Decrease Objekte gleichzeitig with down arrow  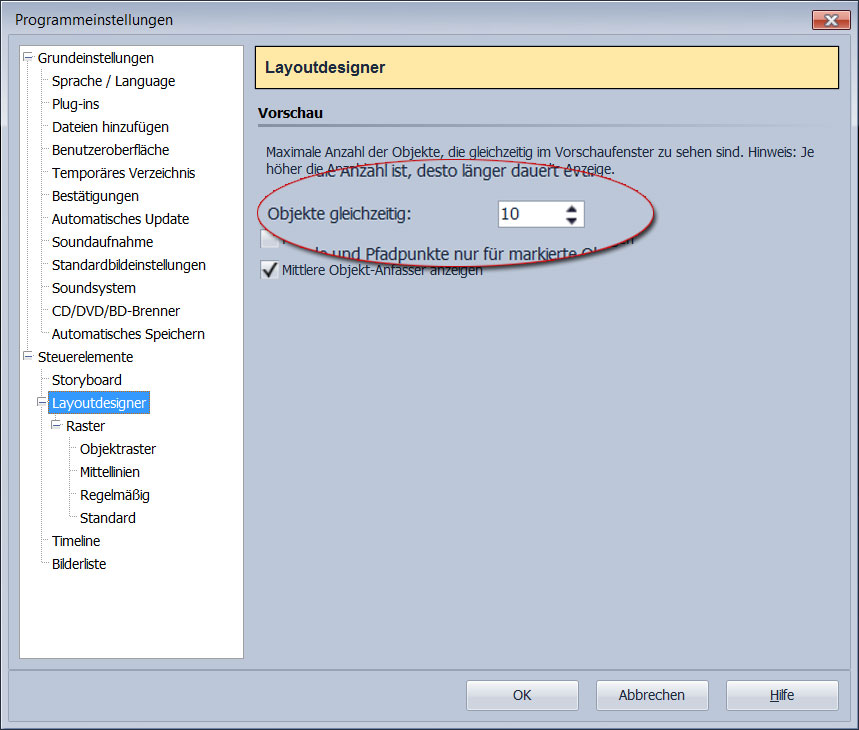click(571, 220)
